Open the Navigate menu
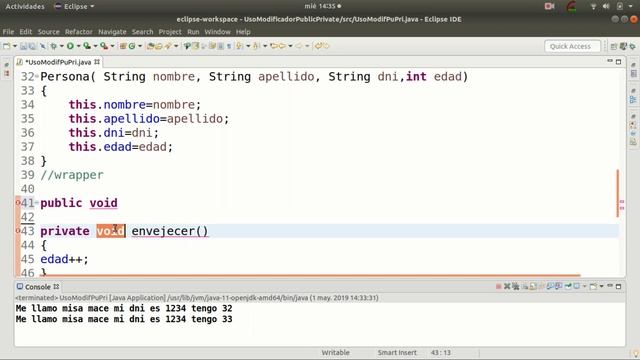This screenshot has height=360, width=640. coord(112,32)
